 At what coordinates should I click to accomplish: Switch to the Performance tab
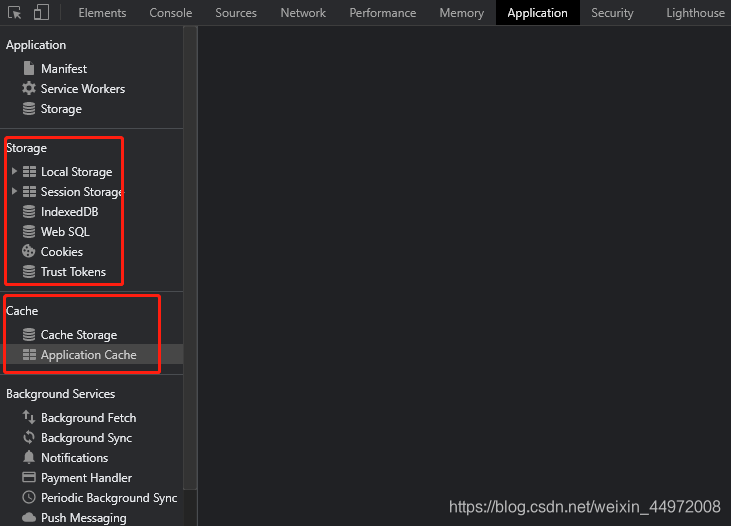(383, 13)
